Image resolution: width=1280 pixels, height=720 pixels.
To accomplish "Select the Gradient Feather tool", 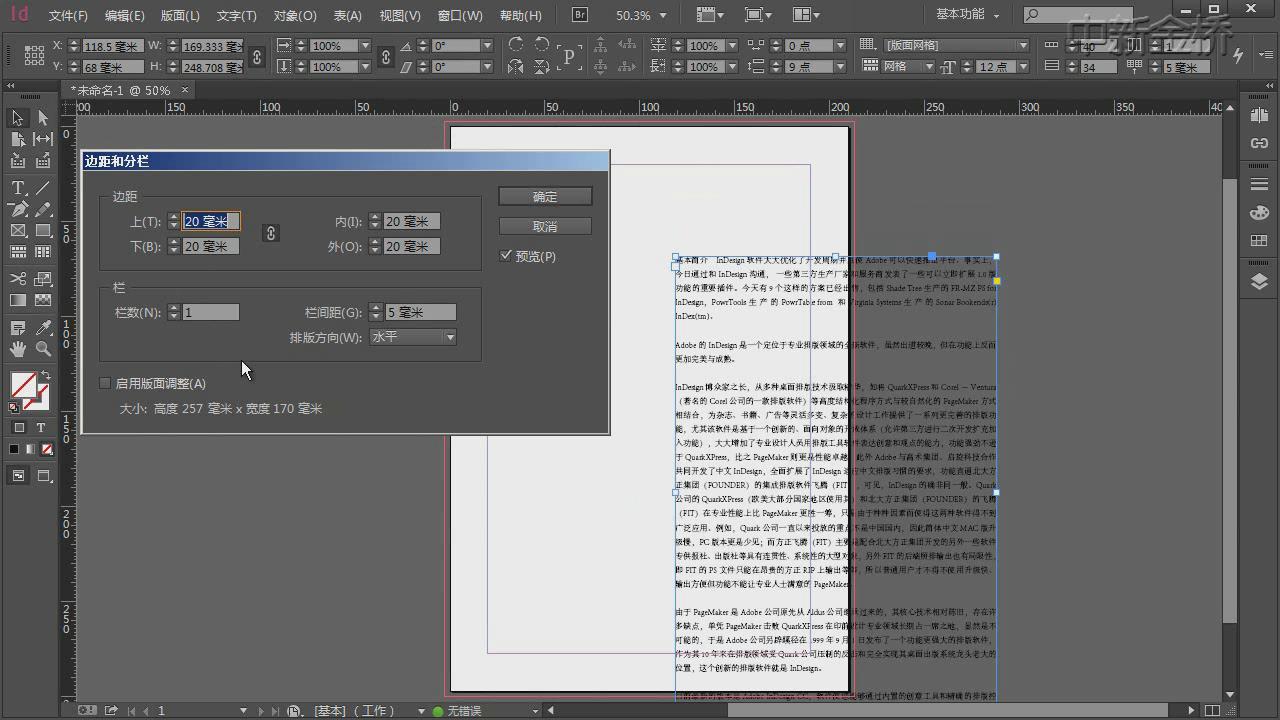I will tap(43, 300).
